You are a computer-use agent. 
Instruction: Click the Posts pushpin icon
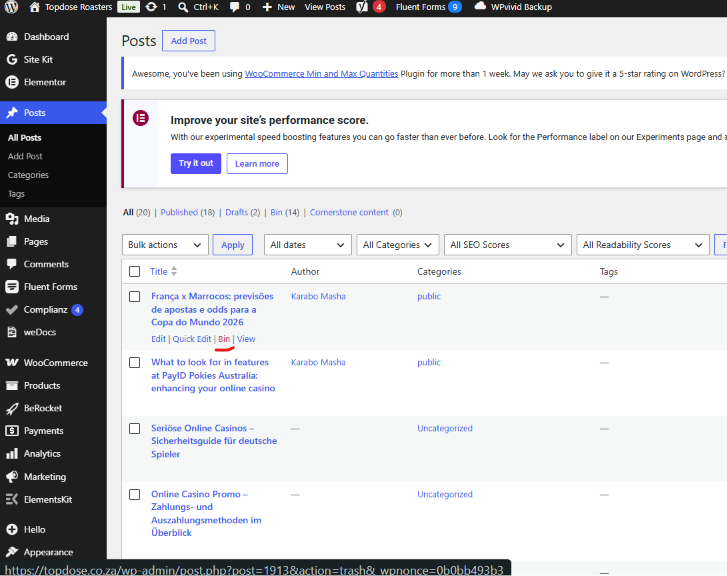12,113
